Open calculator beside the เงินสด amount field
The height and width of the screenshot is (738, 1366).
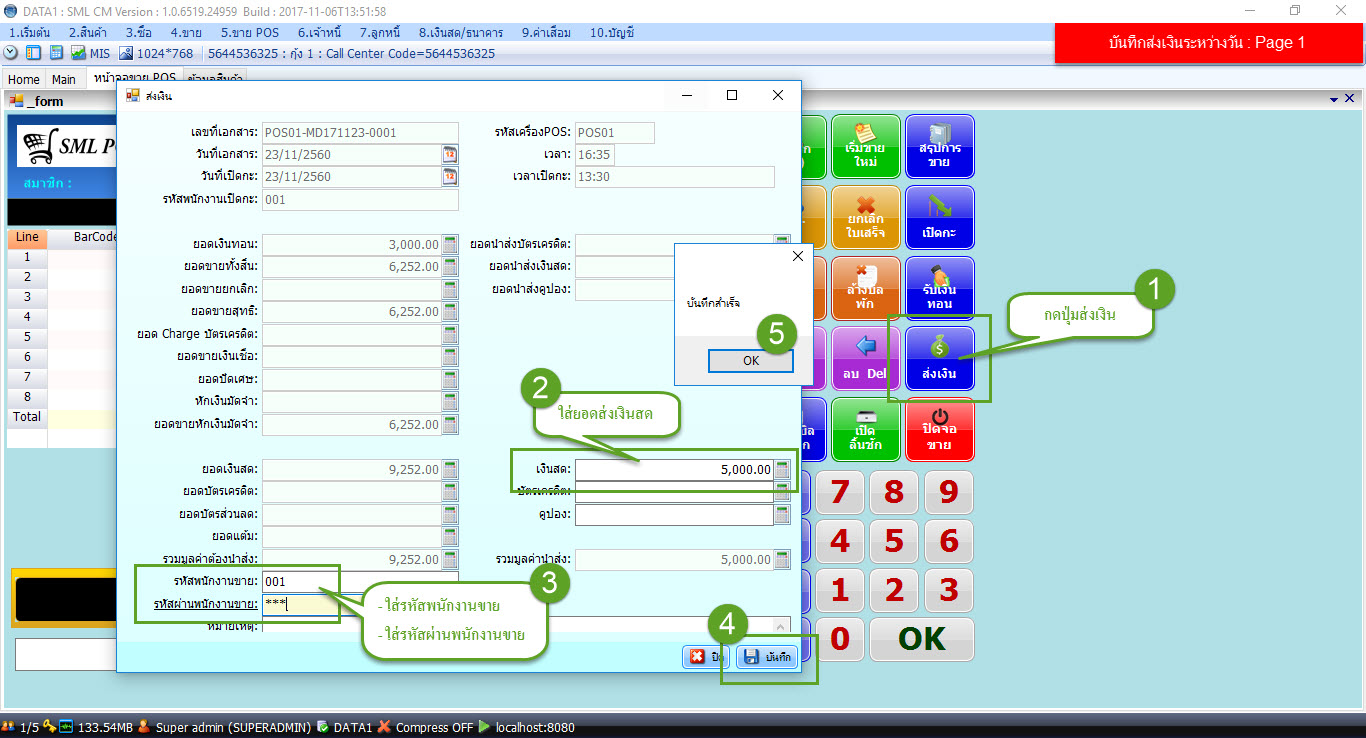click(x=782, y=469)
